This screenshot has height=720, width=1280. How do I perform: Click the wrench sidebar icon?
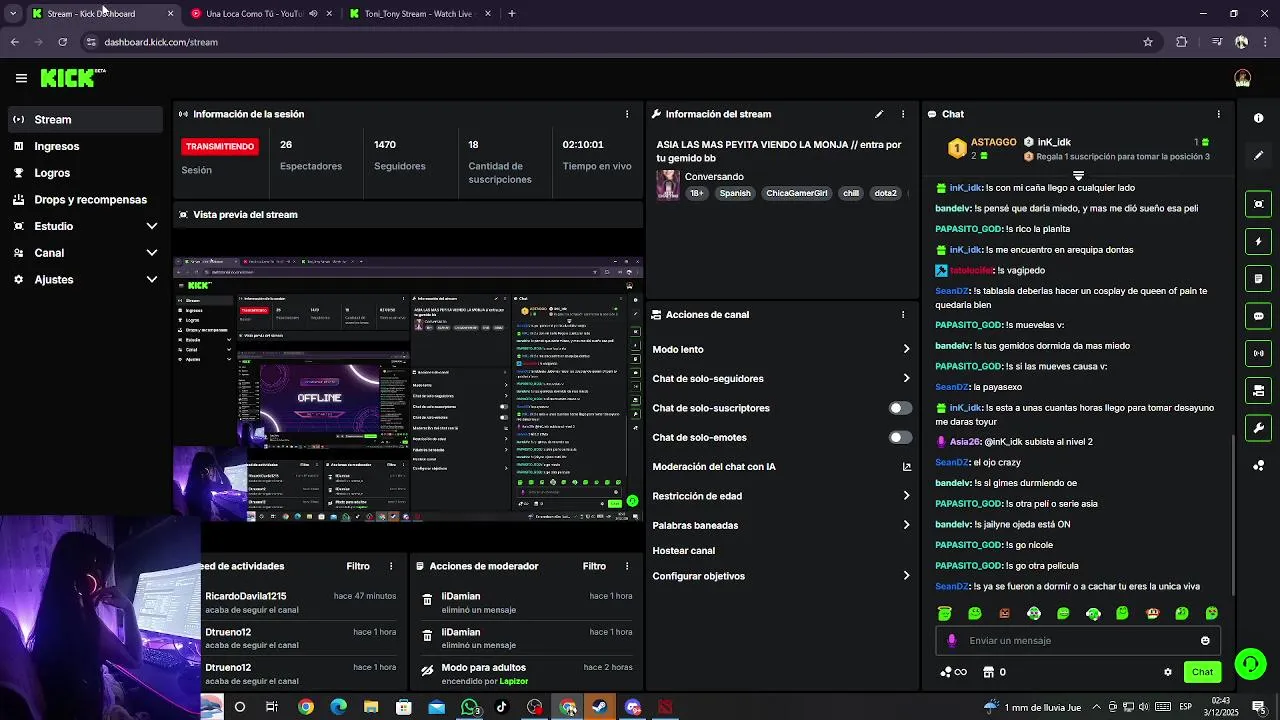pyautogui.click(x=1258, y=428)
